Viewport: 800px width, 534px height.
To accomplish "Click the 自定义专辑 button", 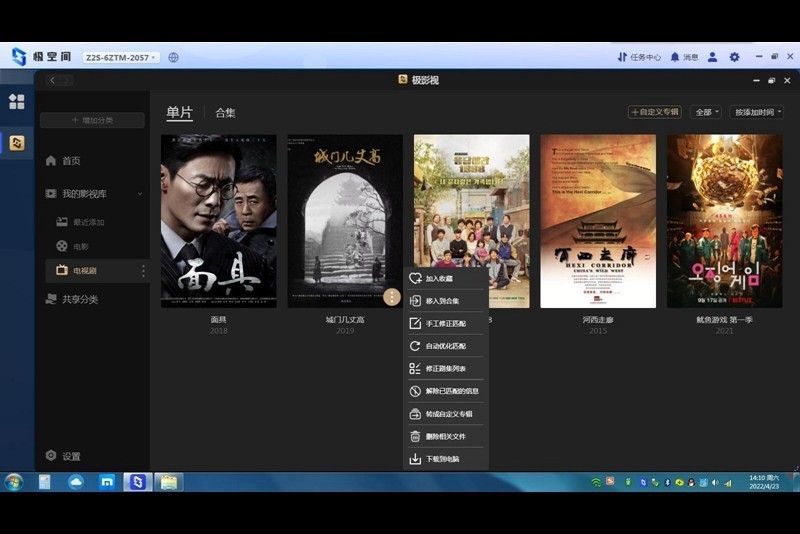I will pyautogui.click(x=655, y=112).
